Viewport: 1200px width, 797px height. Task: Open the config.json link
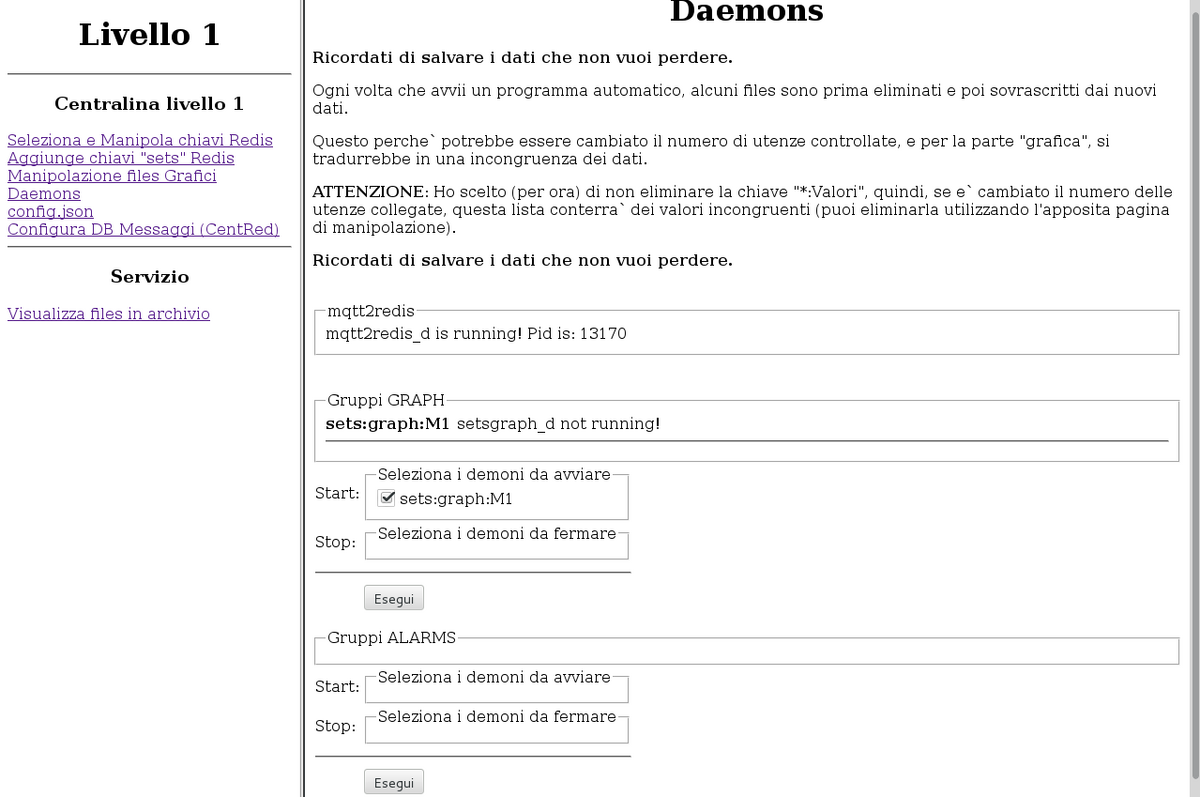[x=50, y=212]
